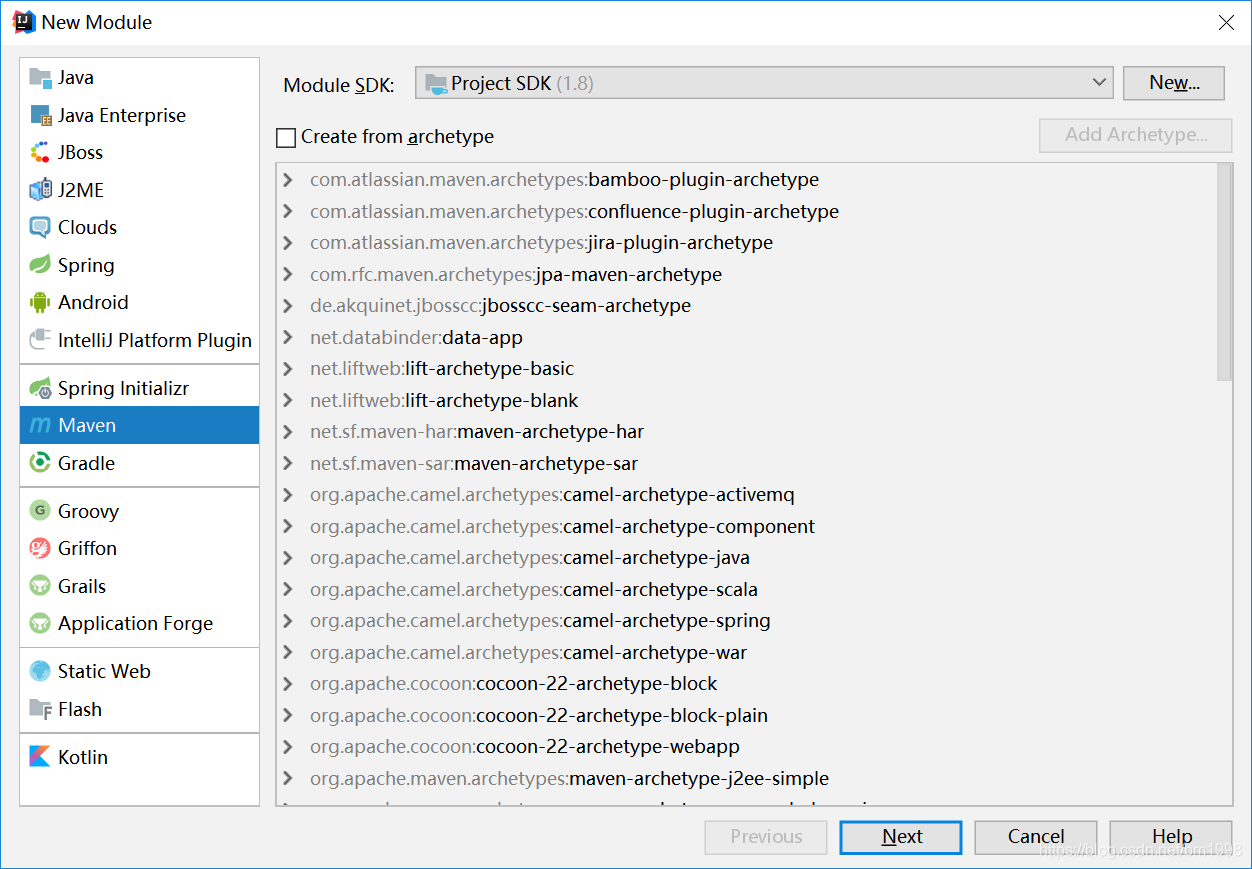Screen dimensions: 1252x869
Task: Click the JBoss icon in sidebar
Action: (40, 153)
